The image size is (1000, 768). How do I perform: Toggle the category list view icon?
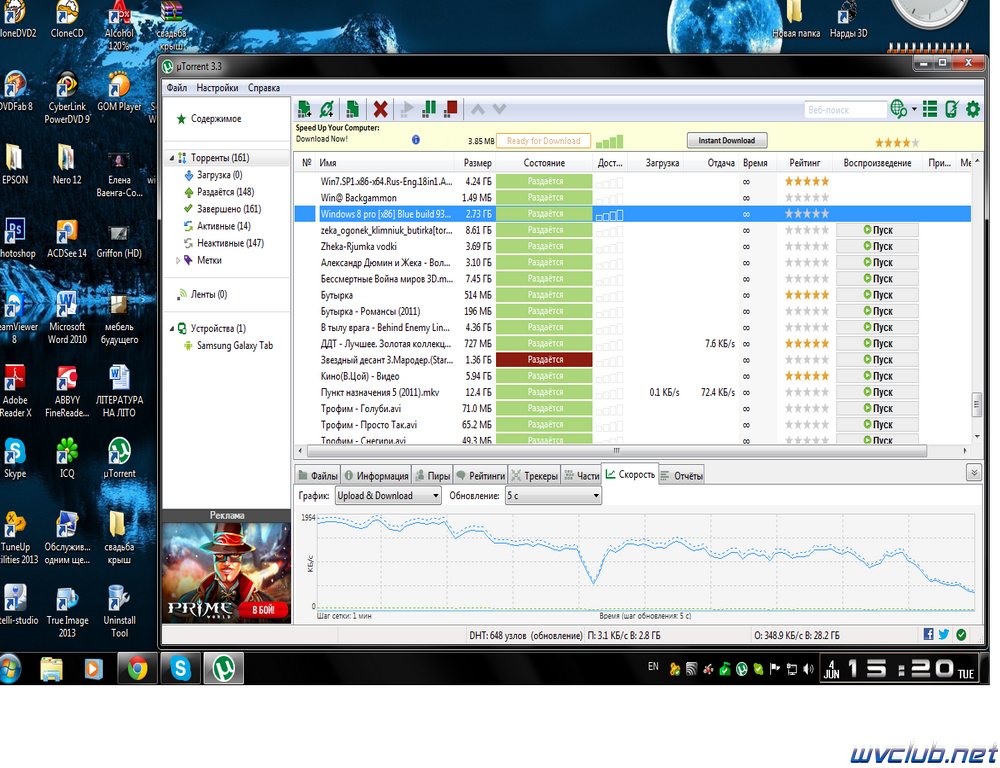(x=930, y=109)
